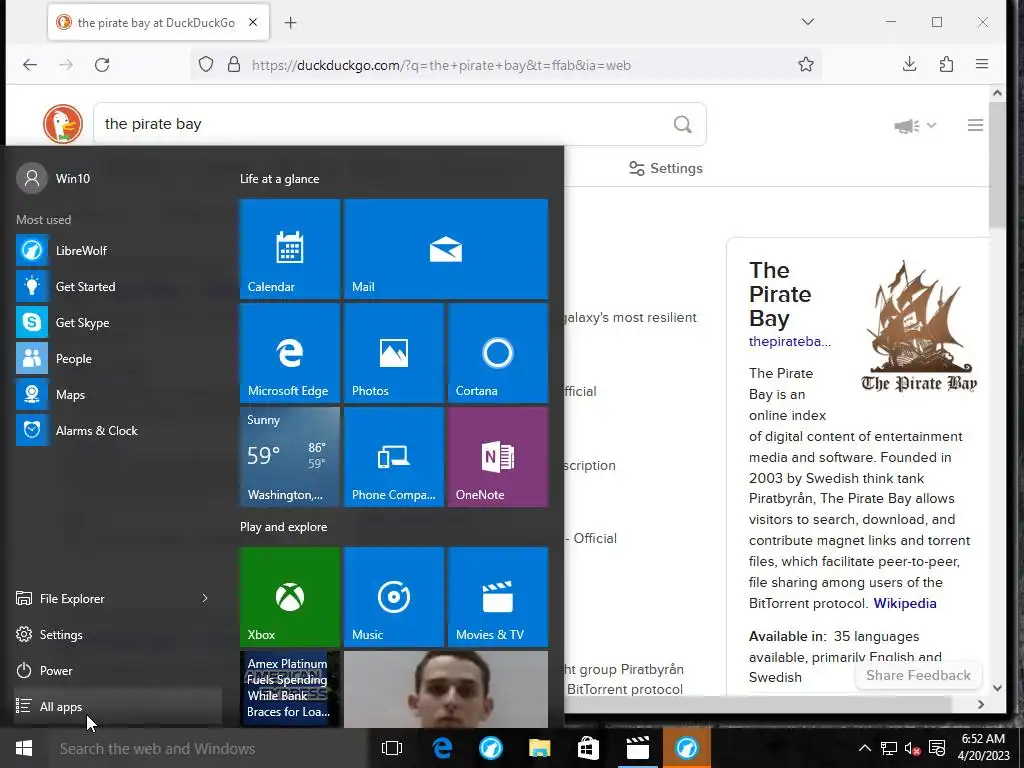Viewport: 1024px width, 768px height.
Task: Expand the File Explorer jump list arrow
Action: (x=205, y=598)
